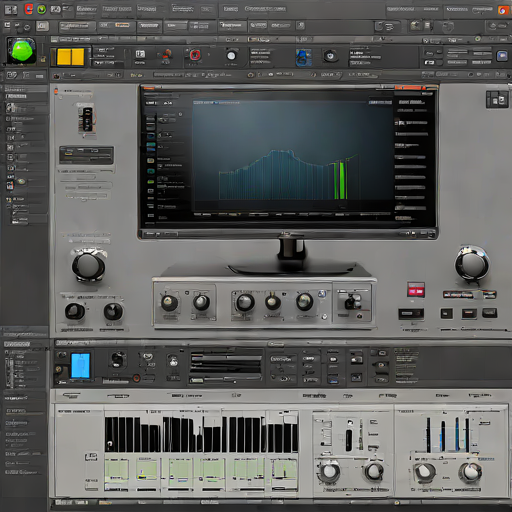512x512 pixels.
Task: Click the small orange dot at grey panel top-left
Action: coord(56,91)
